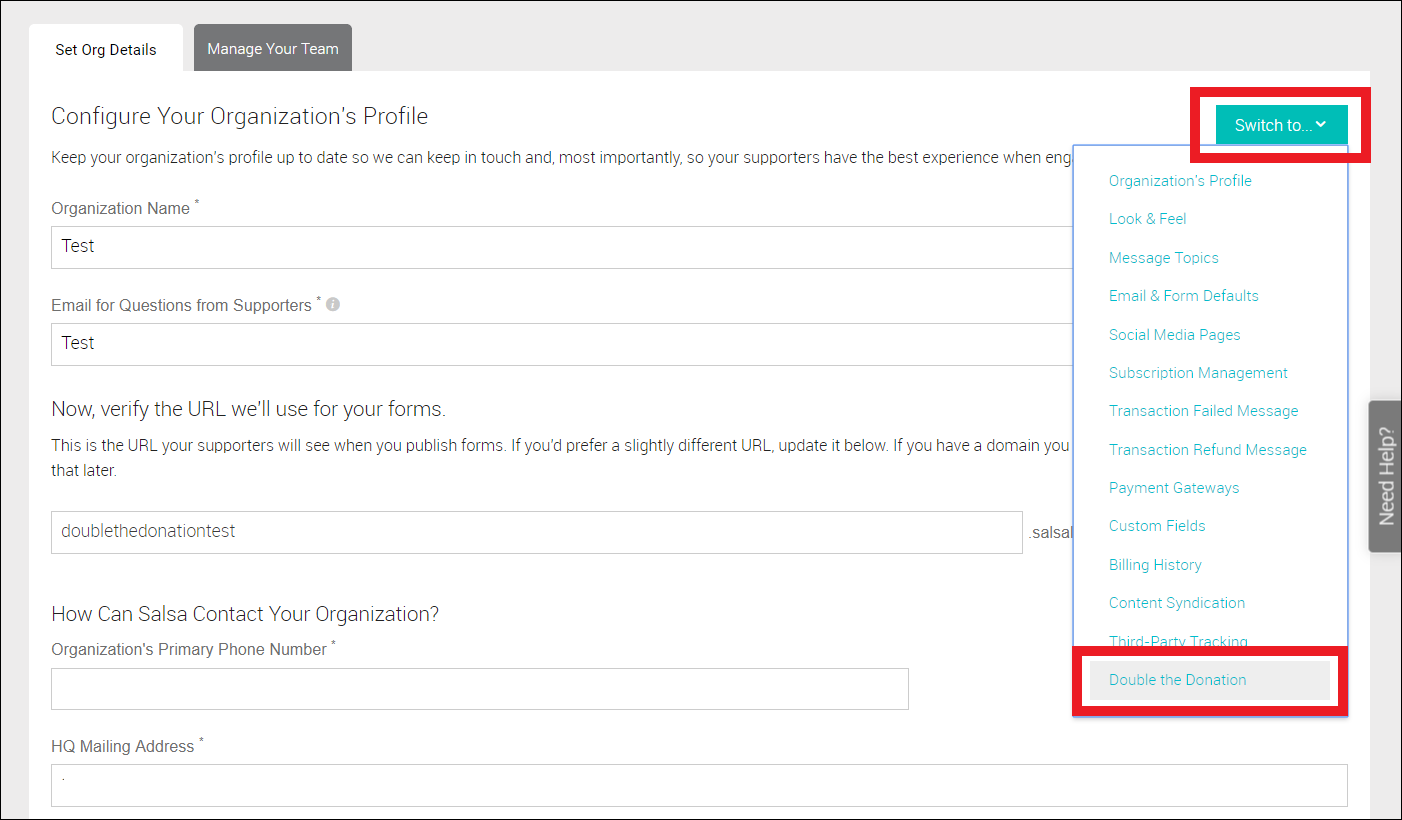Click the Organization's Primary Phone Number field

(x=479, y=688)
